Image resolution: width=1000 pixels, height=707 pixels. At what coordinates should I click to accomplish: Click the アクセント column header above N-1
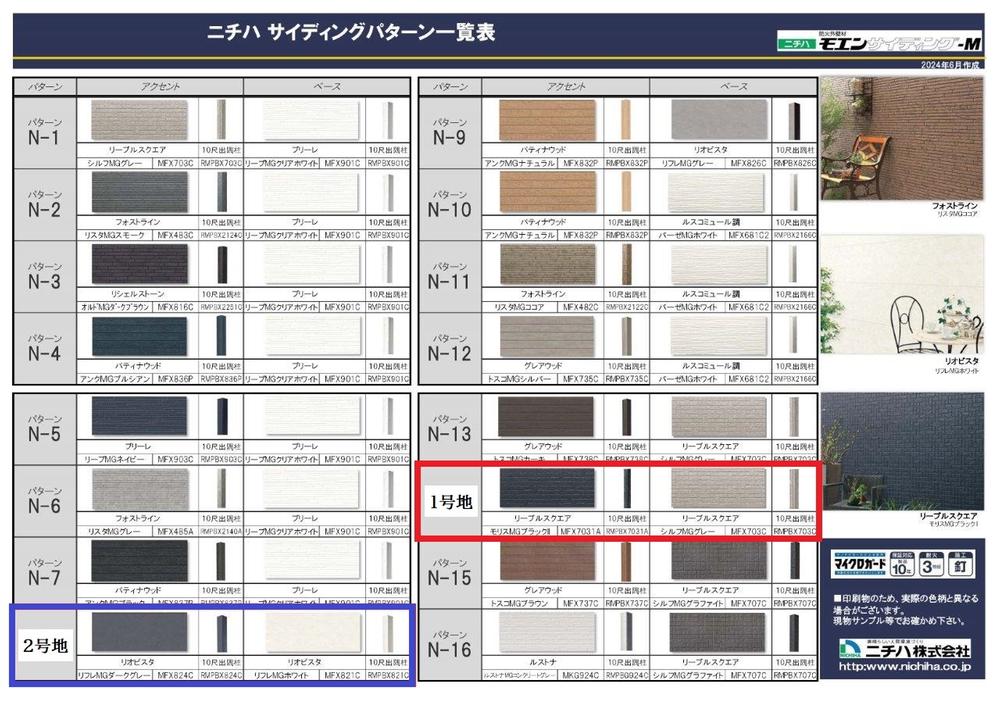pos(160,87)
